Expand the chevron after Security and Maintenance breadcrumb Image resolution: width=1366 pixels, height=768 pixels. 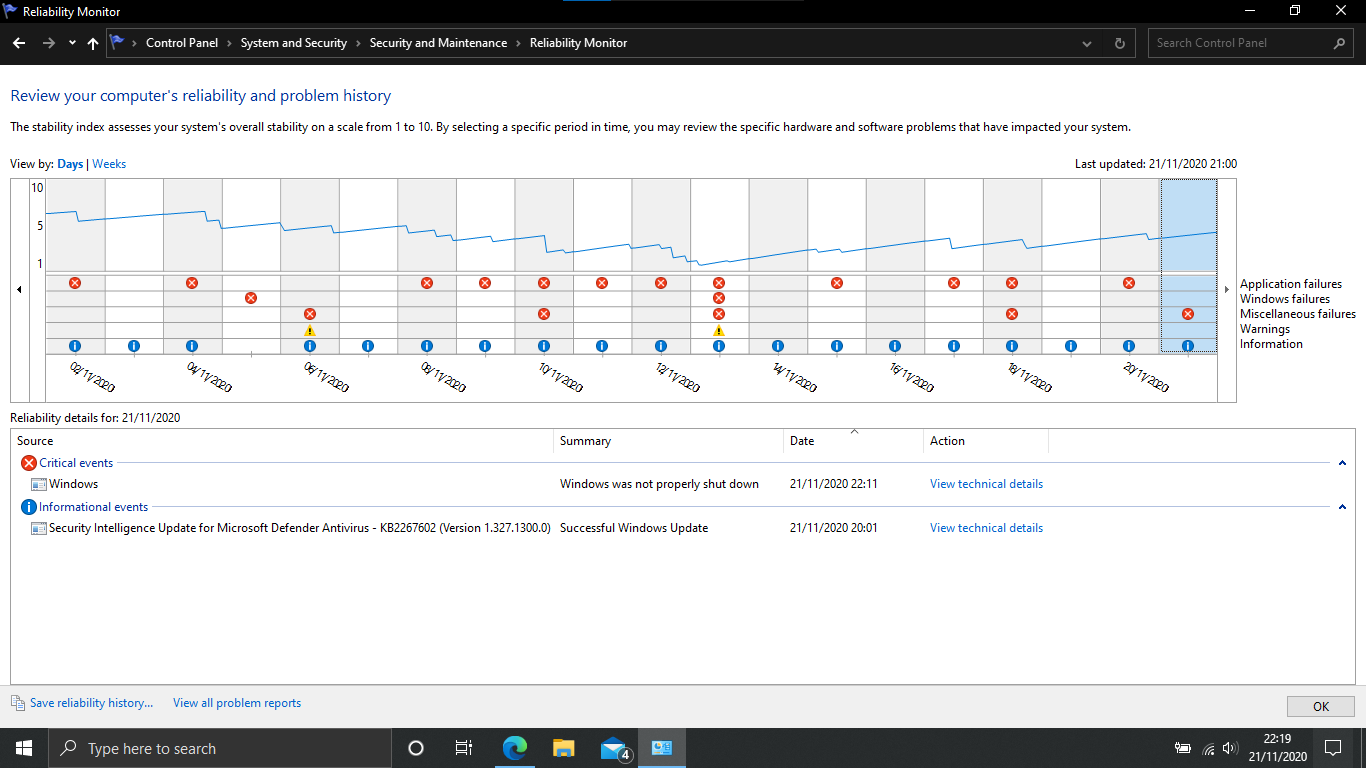coord(518,43)
